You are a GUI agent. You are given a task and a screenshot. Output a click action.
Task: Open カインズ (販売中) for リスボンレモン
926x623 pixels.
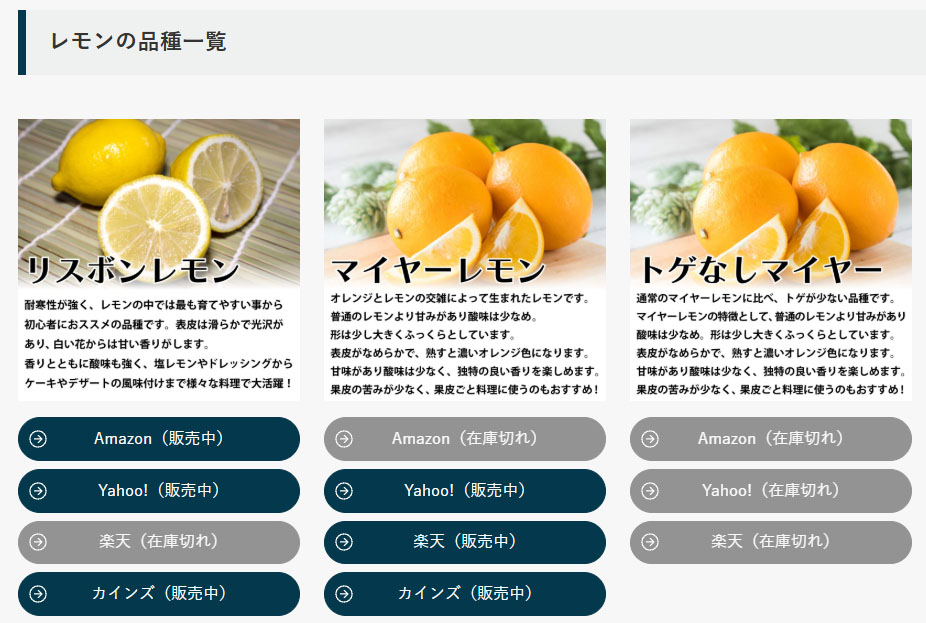[159, 594]
